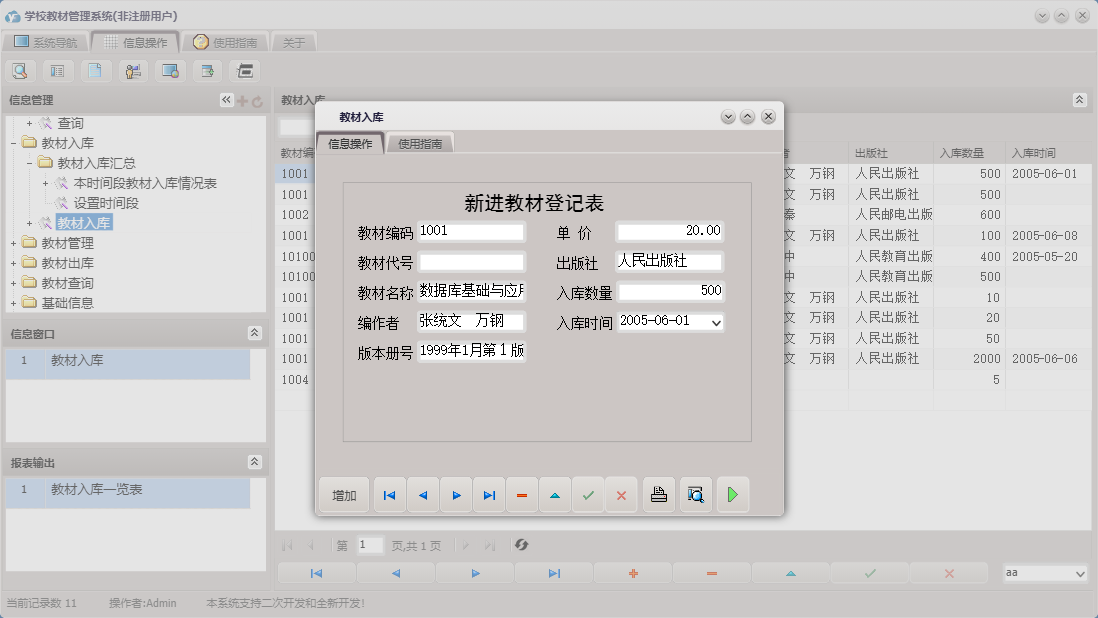Click the new document icon on the toolbar
Image resolution: width=1098 pixels, height=618 pixels.
93,71
